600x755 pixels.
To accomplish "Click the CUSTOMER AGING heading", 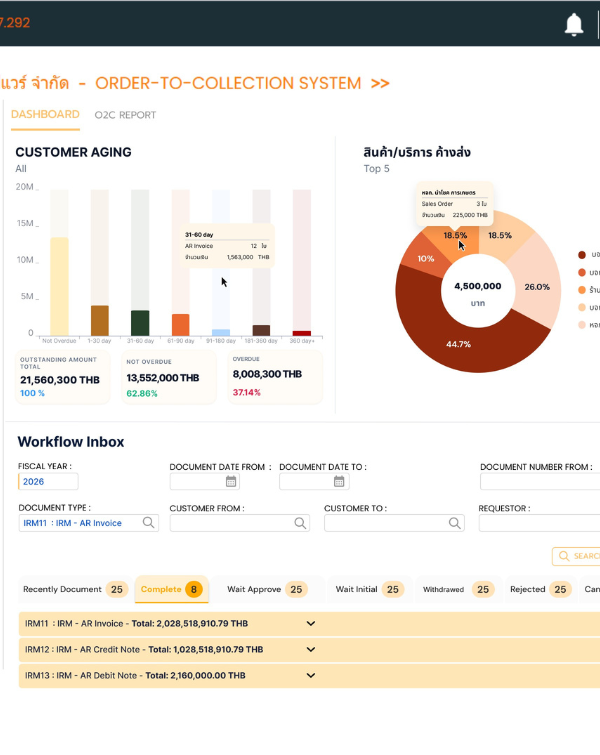I will (73, 152).
